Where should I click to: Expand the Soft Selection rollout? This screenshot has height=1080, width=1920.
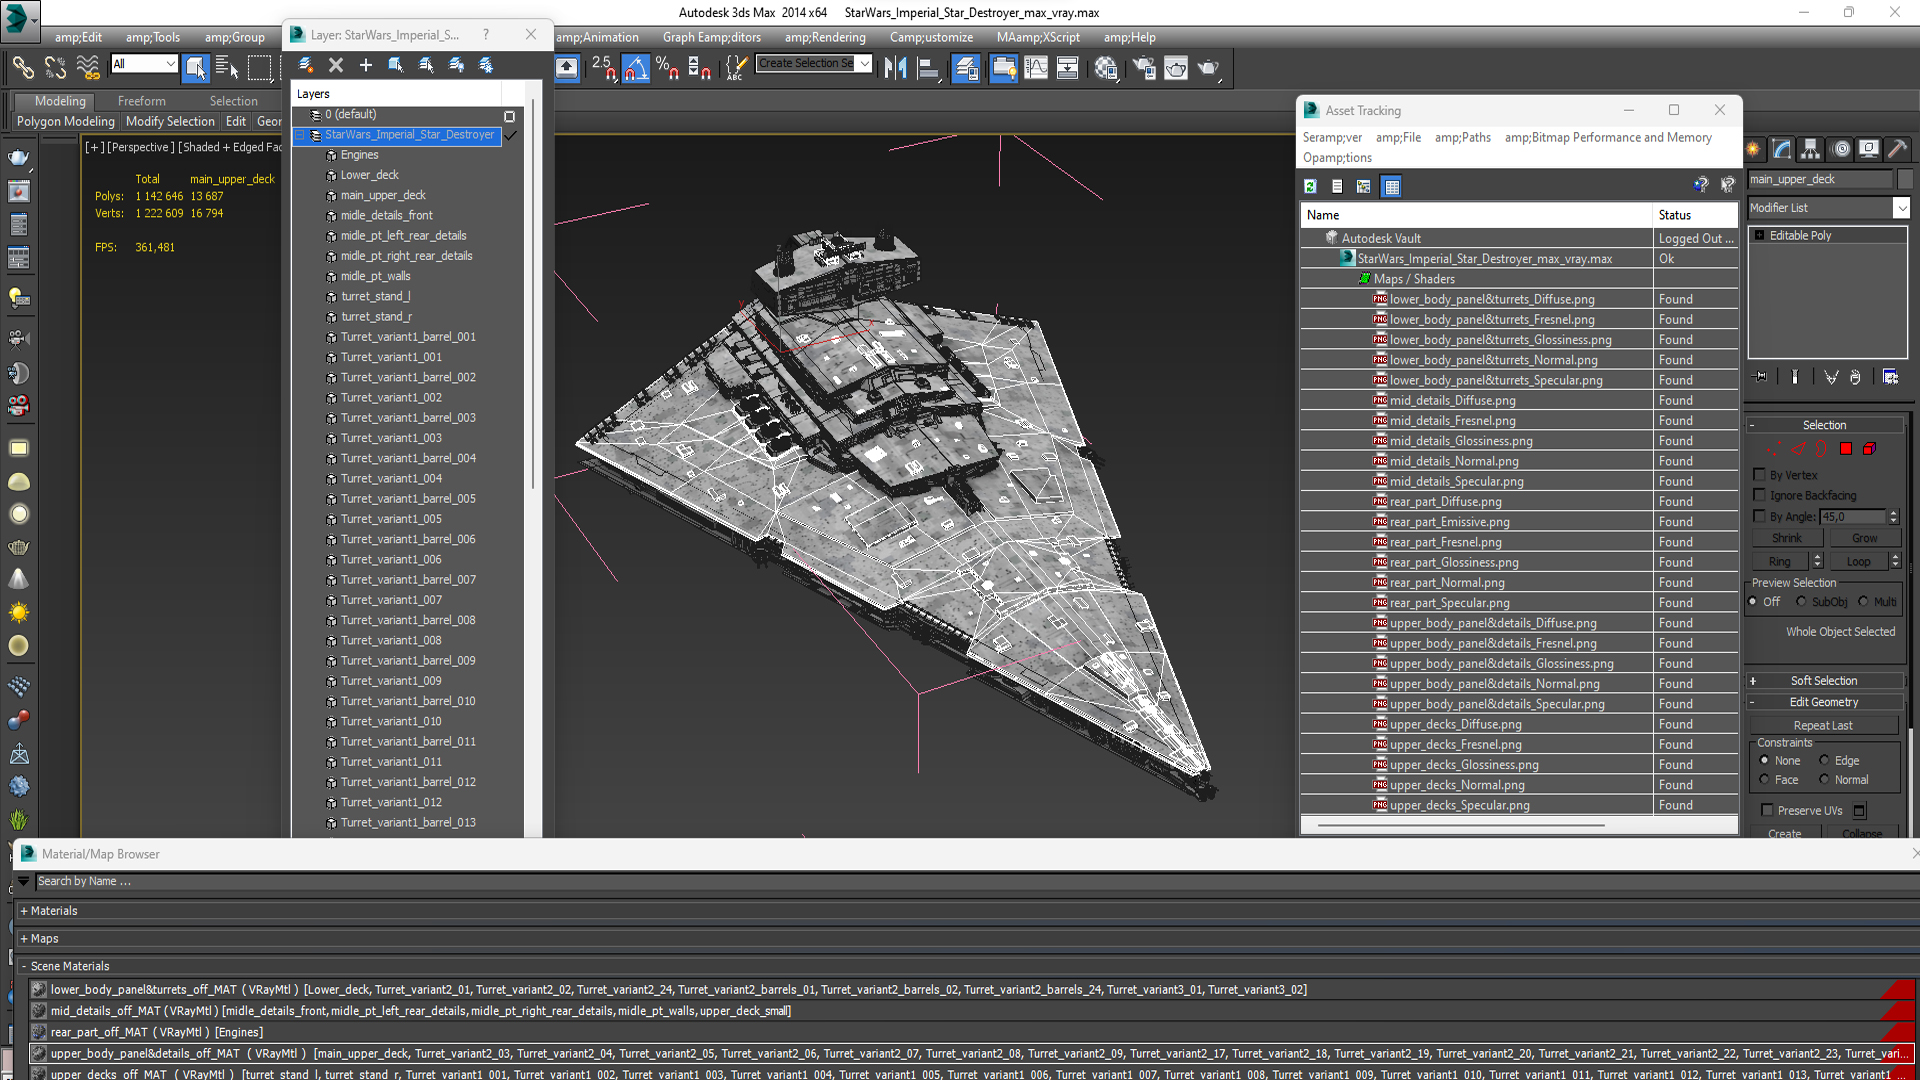(x=1824, y=681)
